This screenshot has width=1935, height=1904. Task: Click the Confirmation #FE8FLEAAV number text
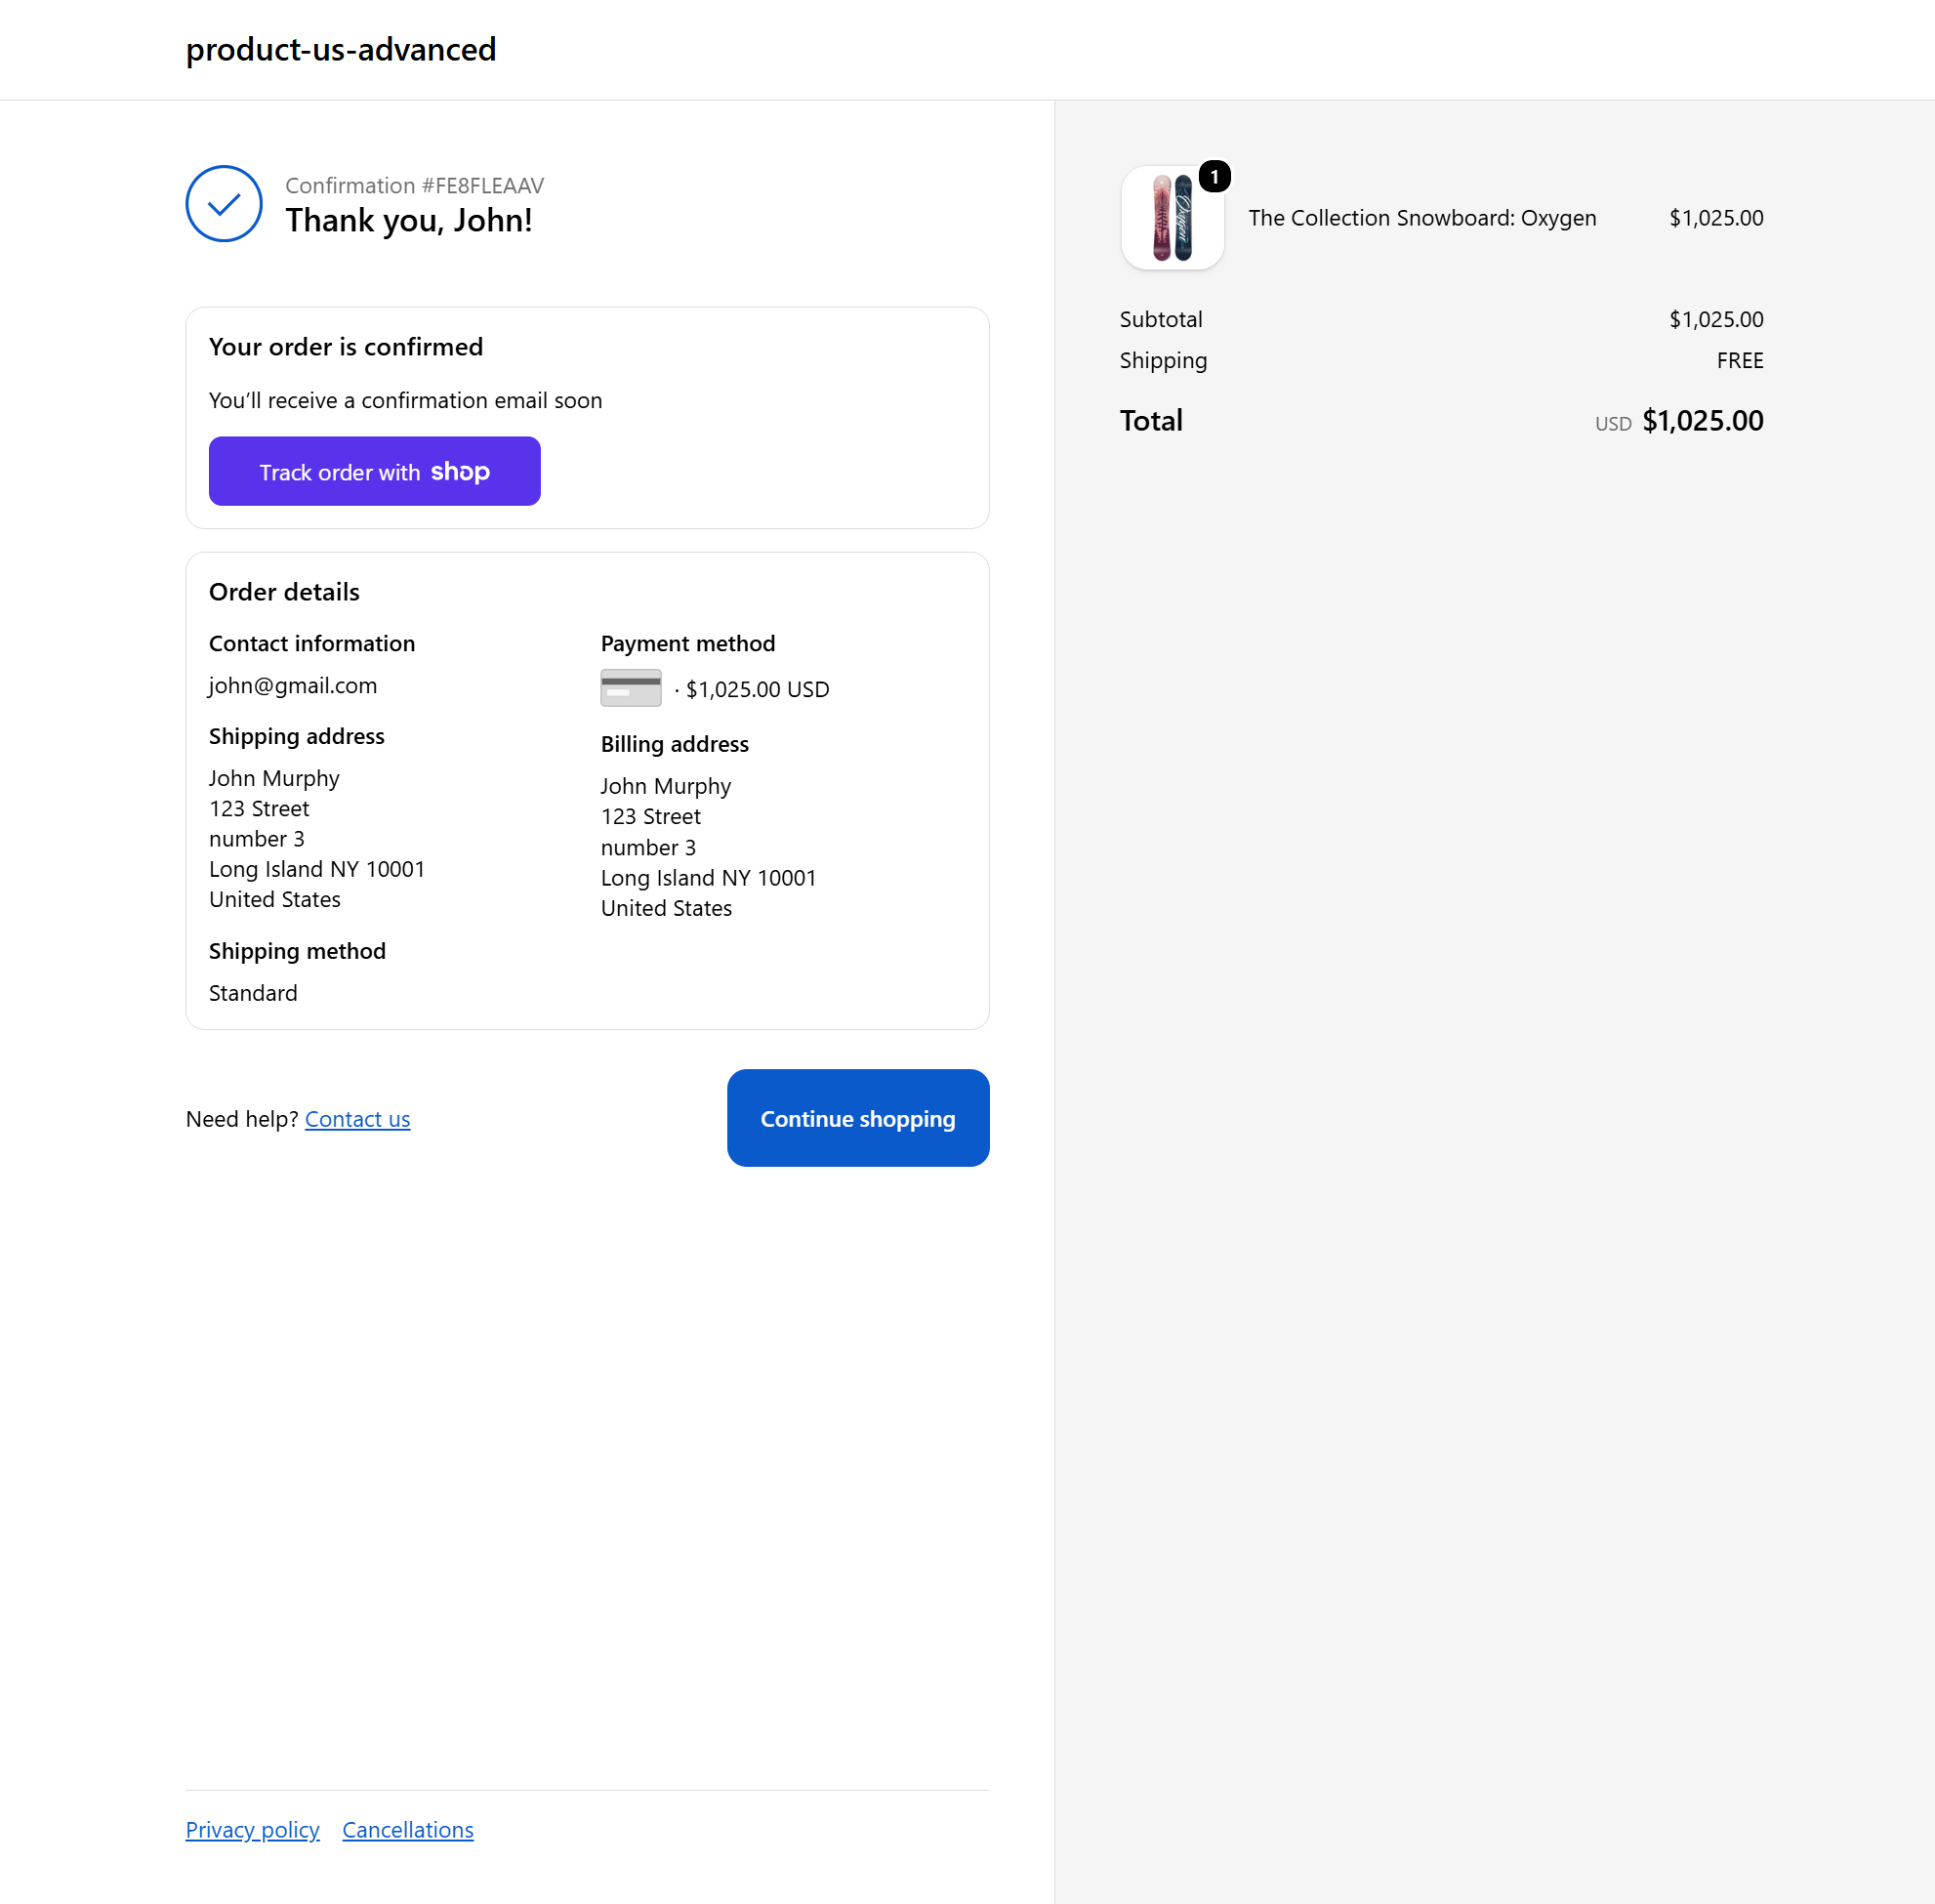point(414,186)
